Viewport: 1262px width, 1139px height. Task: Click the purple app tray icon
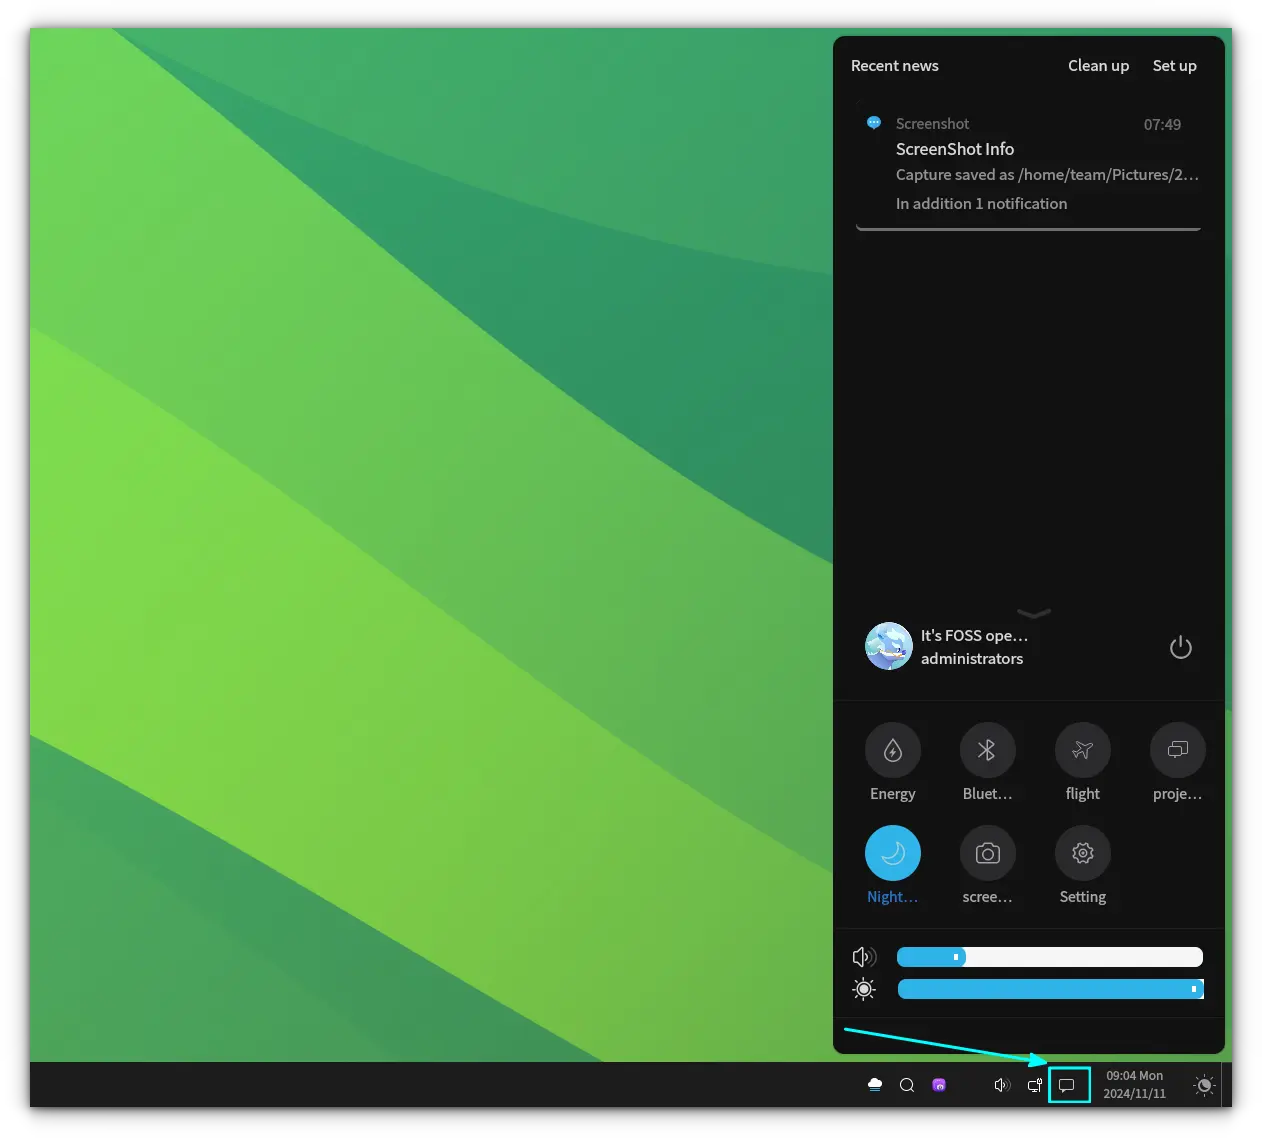click(939, 1085)
